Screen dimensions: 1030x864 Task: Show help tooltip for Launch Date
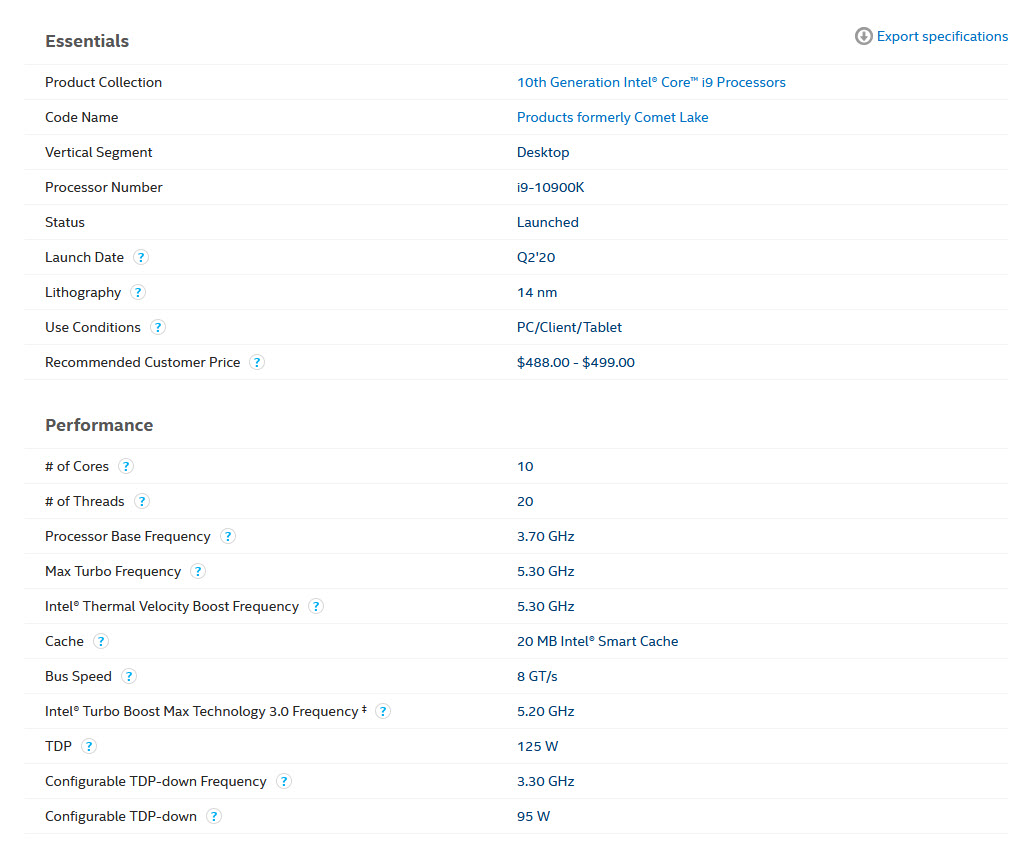[x=141, y=257]
